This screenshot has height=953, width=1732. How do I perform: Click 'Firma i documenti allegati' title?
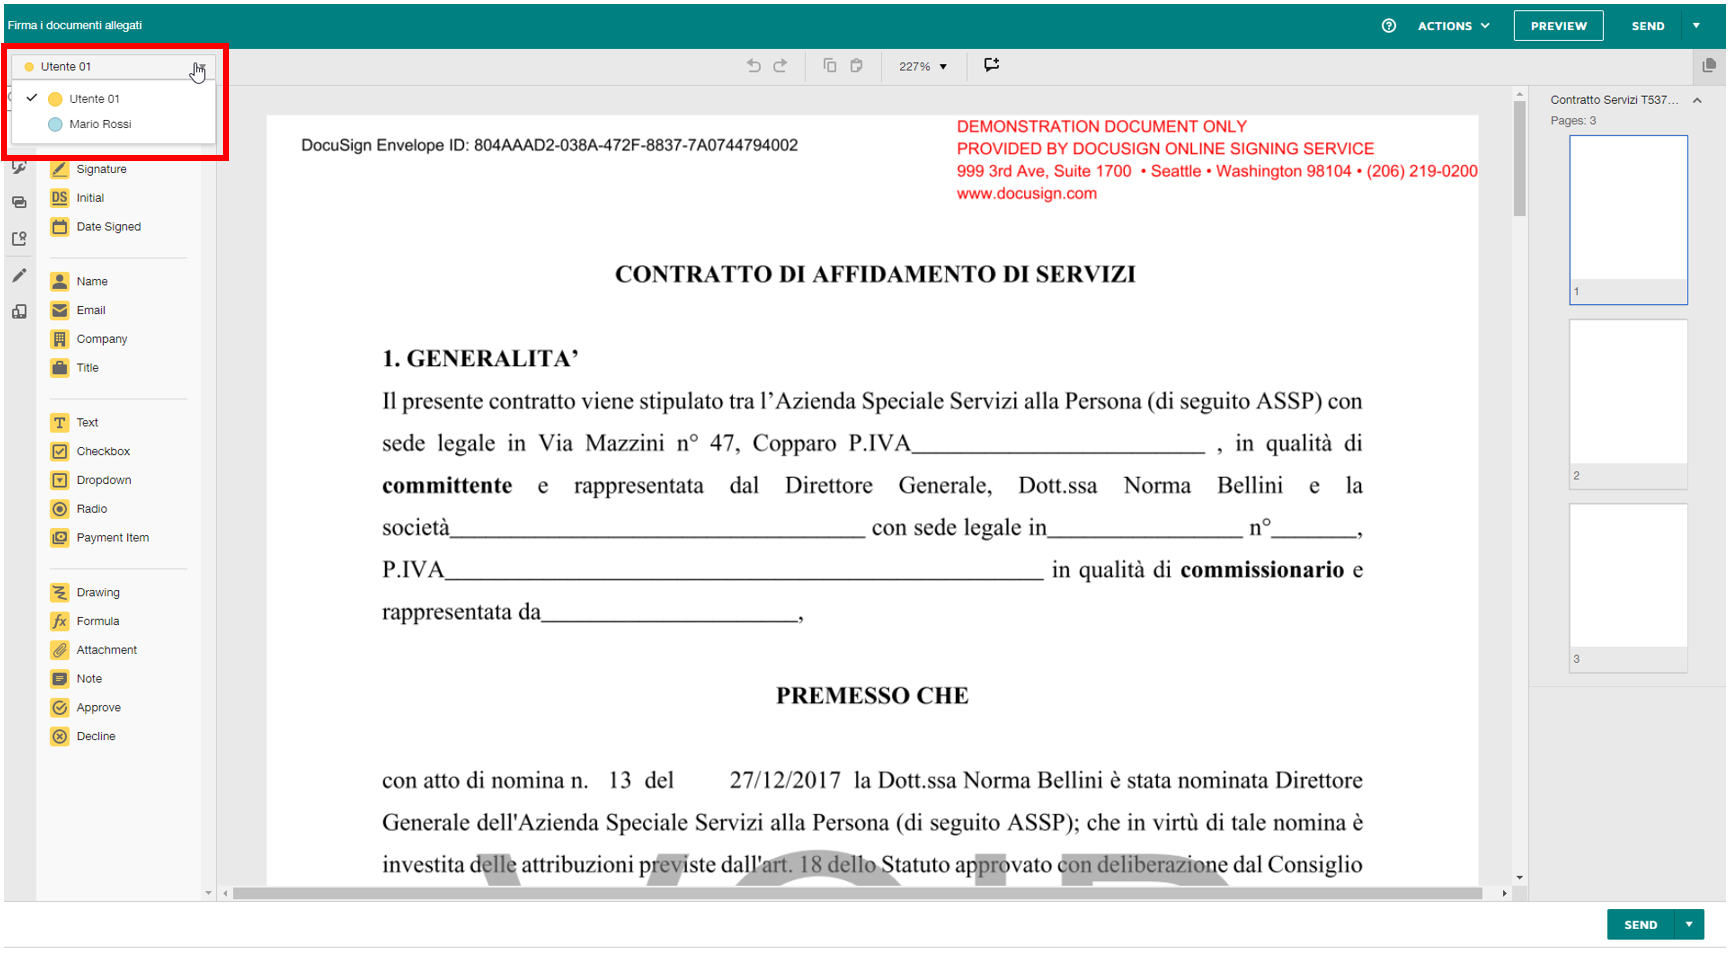point(75,26)
